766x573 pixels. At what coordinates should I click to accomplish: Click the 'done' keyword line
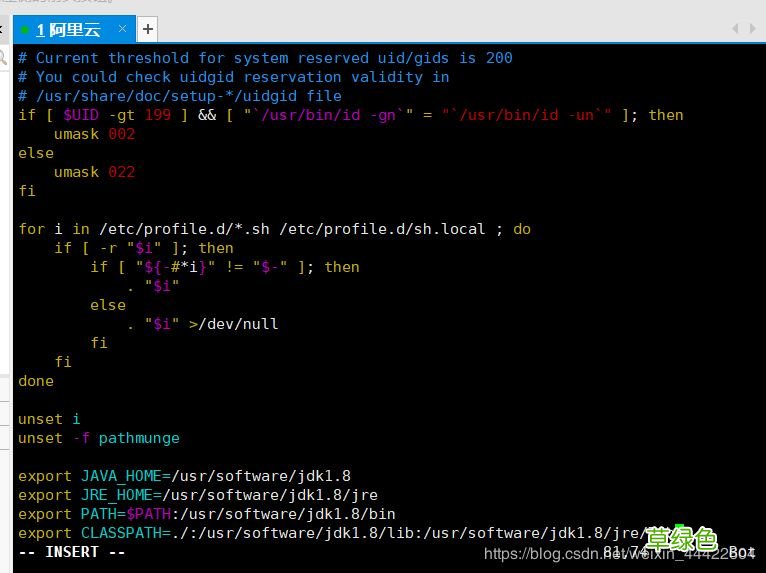tap(36, 381)
